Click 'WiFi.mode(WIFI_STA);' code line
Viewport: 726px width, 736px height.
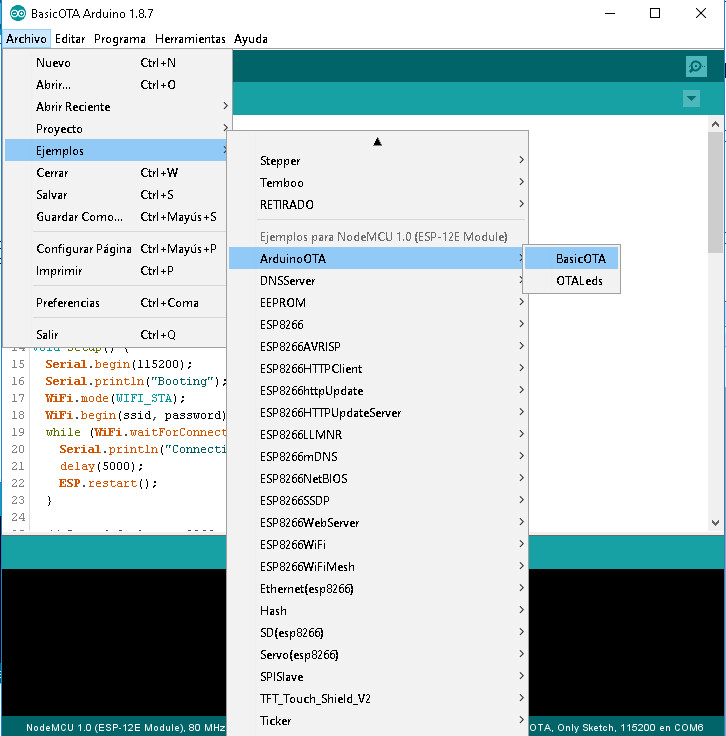coord(115,398)
